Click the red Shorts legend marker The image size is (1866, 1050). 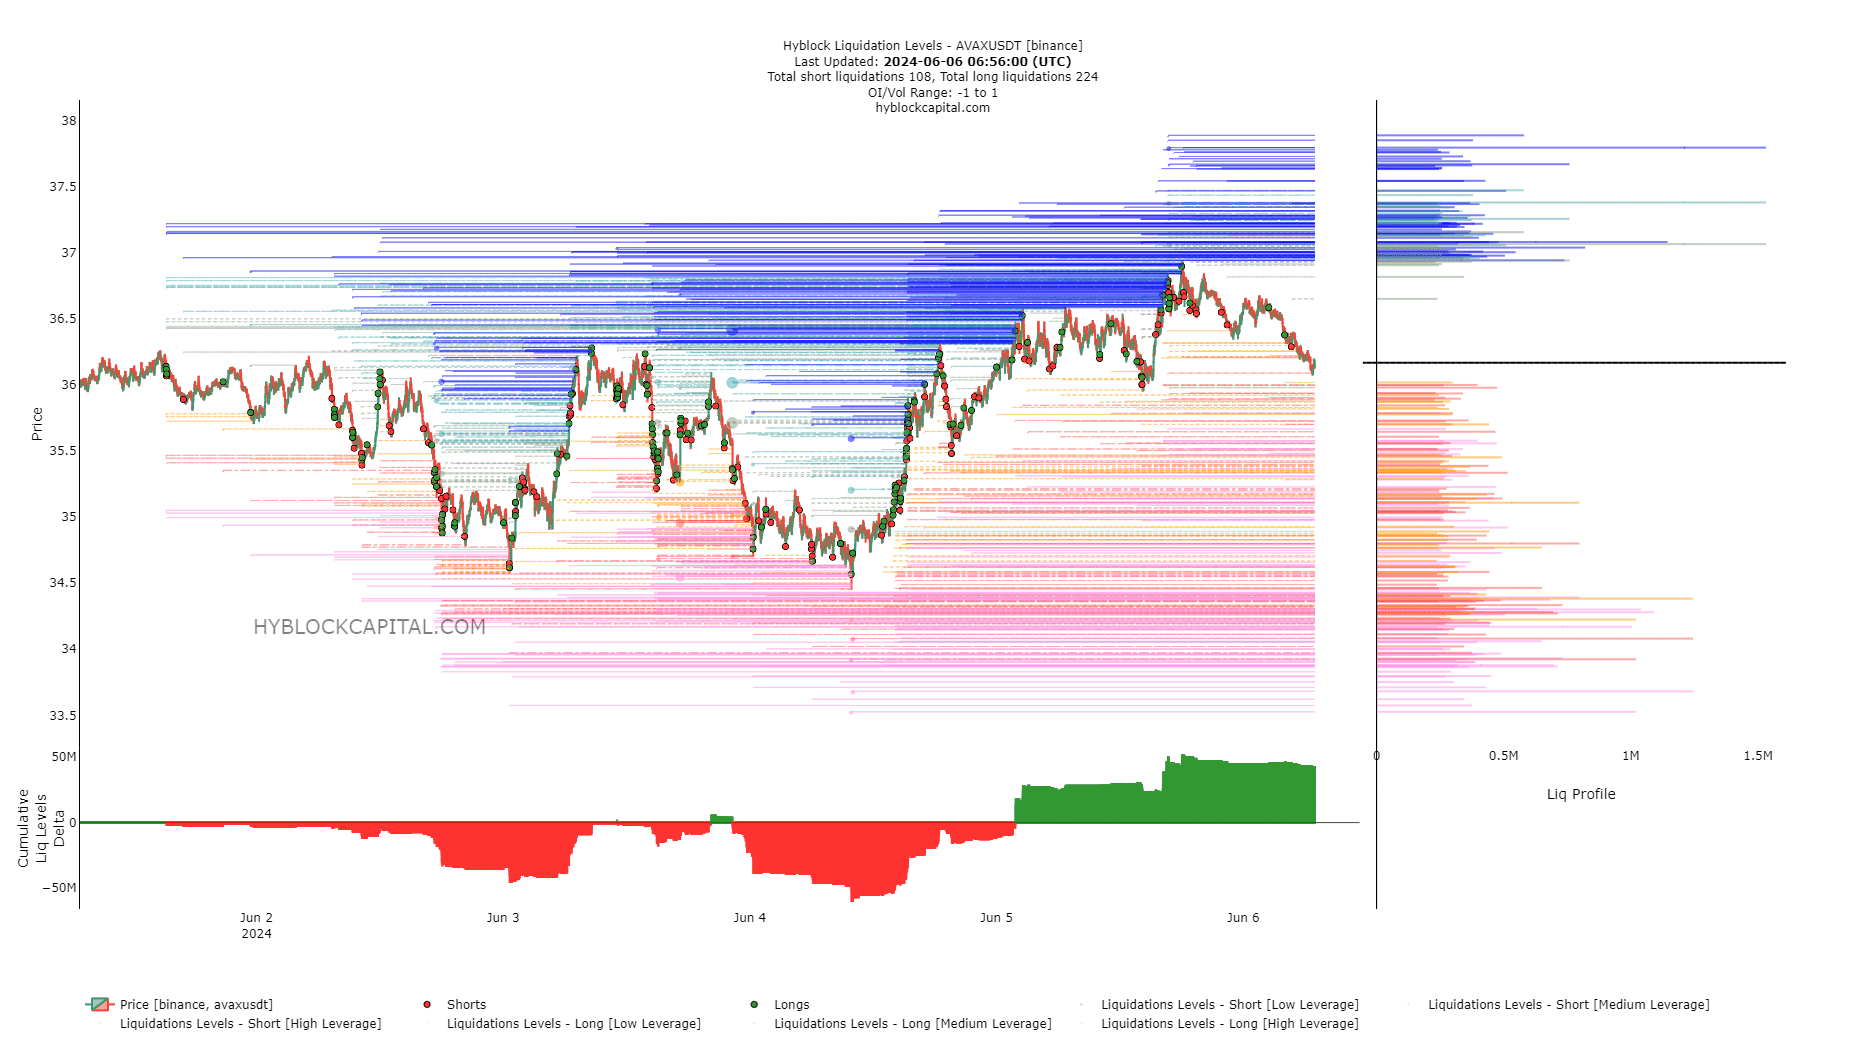(x=427, y=1004)
